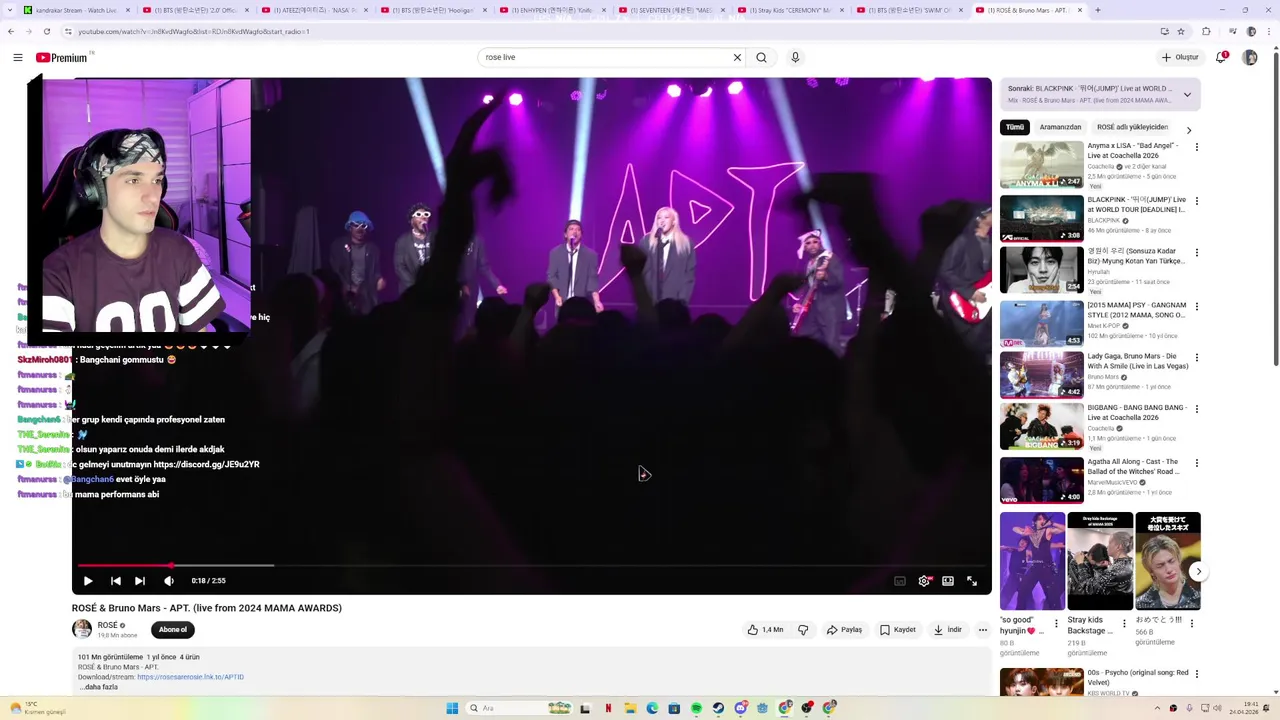Switch to the kandrakar Stream browser tab
This screenshot has width=1280, height=720.
(x=76, y=10)
